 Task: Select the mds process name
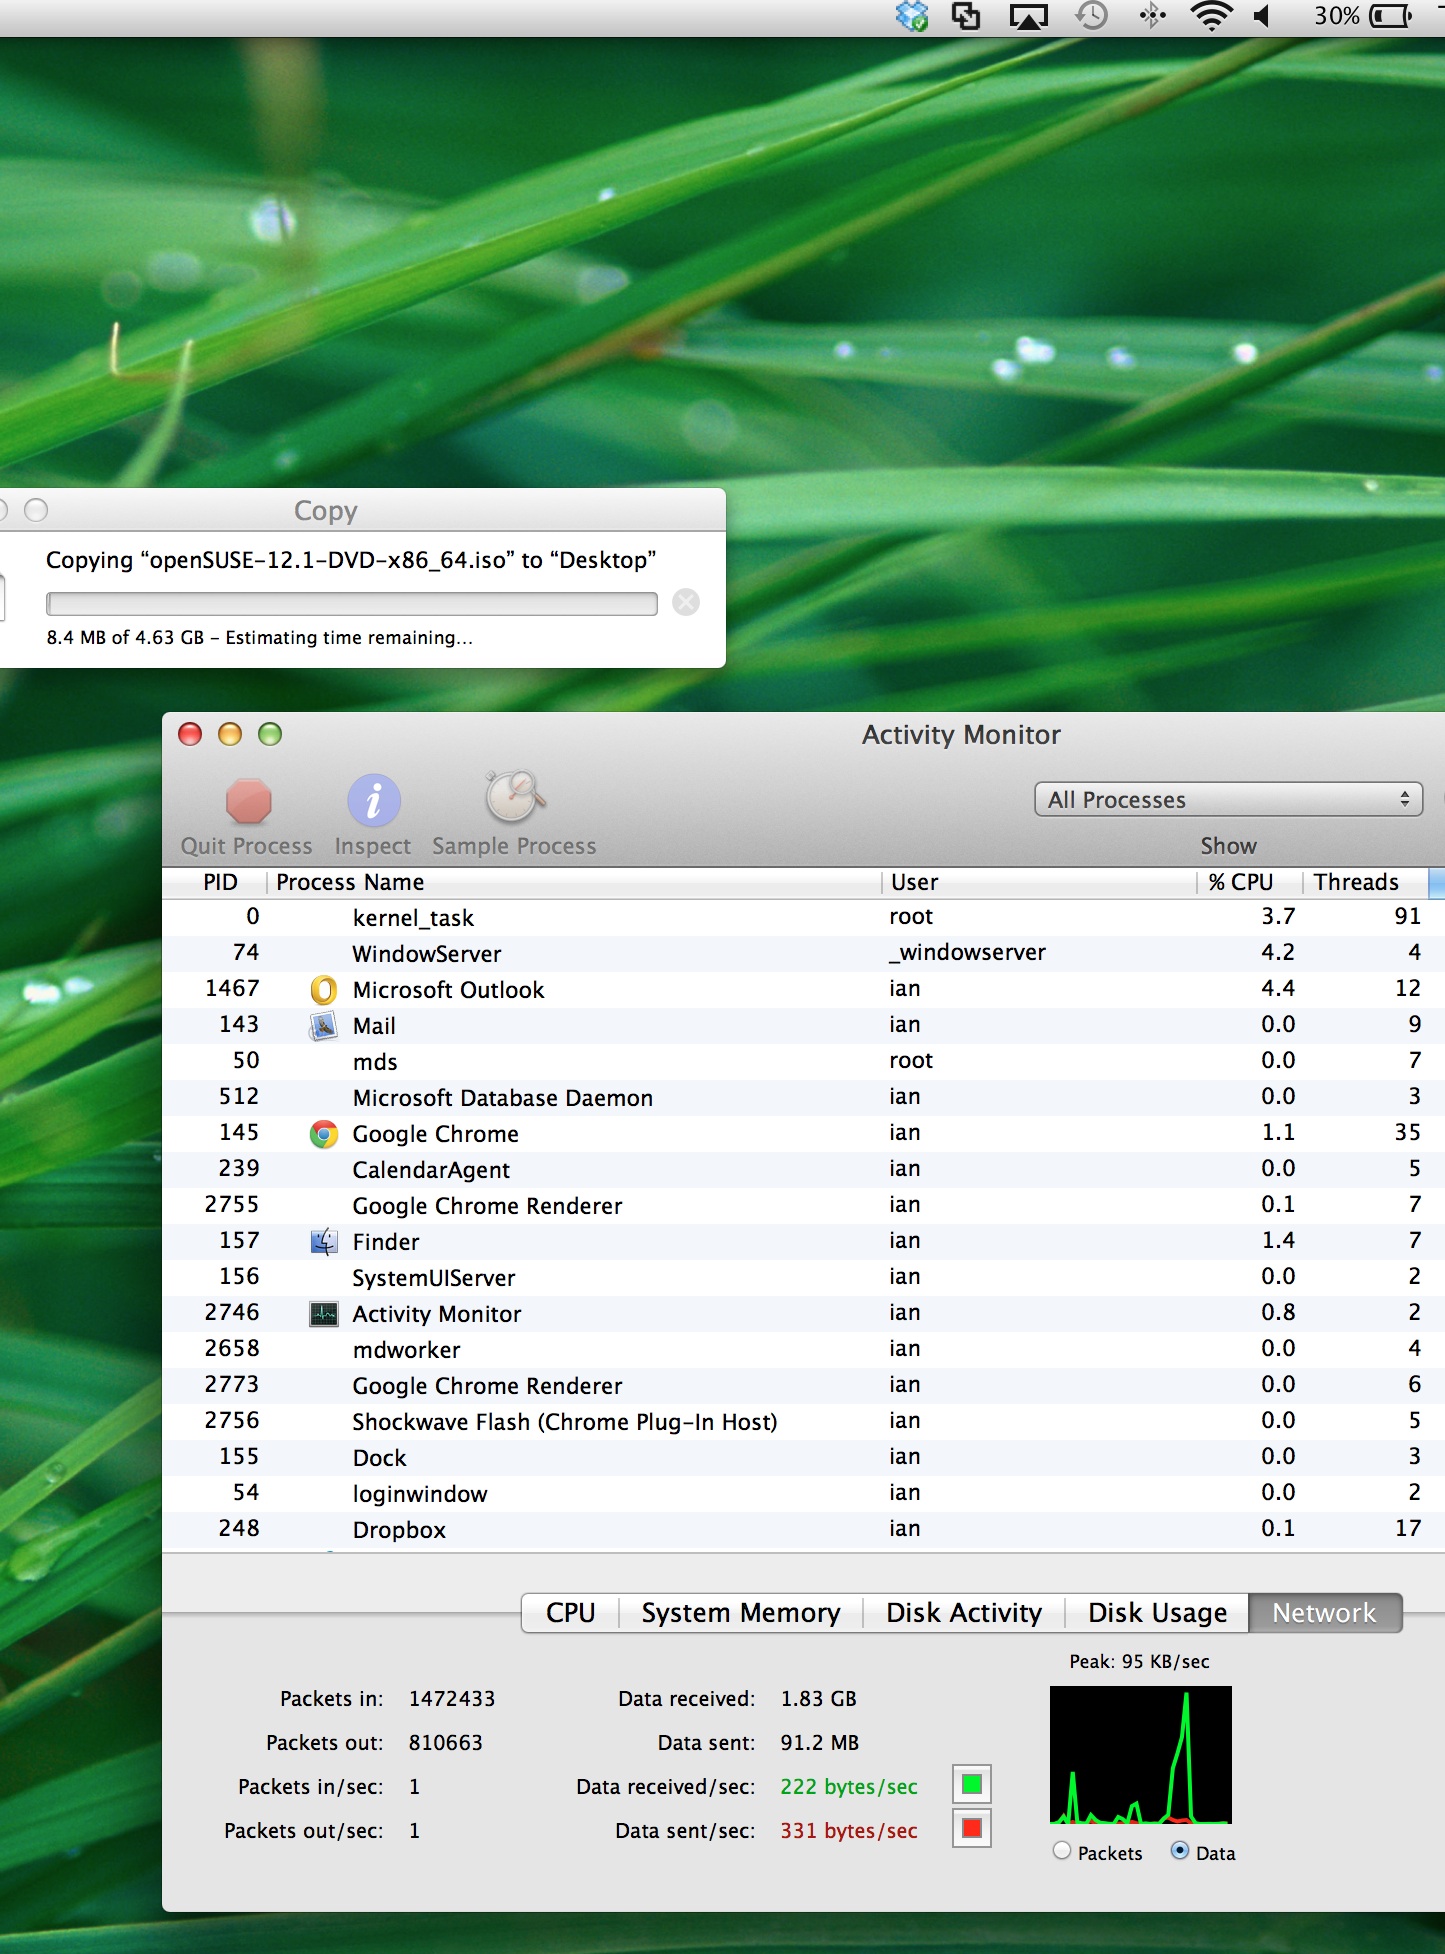375,1062
